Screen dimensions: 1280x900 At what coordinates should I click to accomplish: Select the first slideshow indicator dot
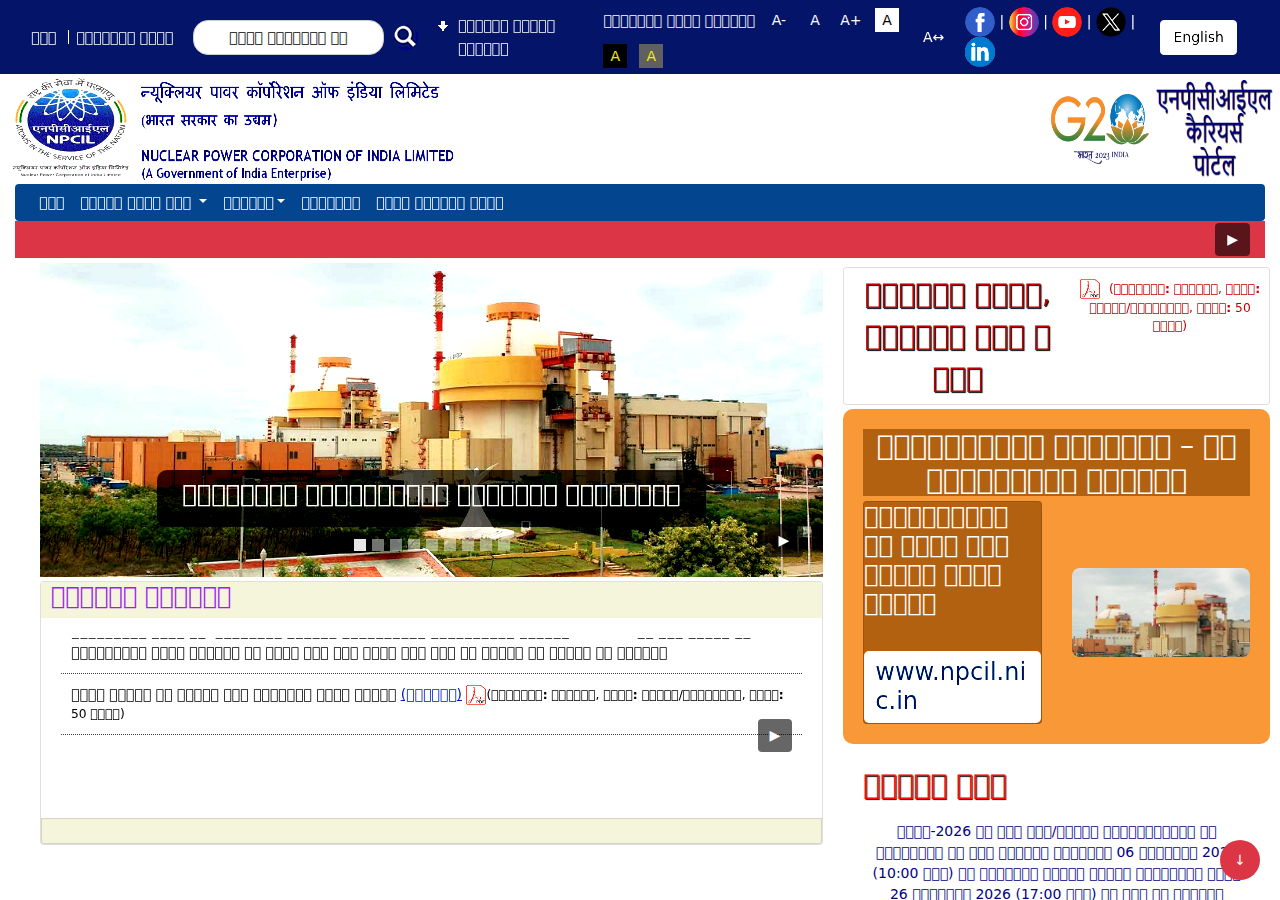pyautogui.click(x=360, y=545)
